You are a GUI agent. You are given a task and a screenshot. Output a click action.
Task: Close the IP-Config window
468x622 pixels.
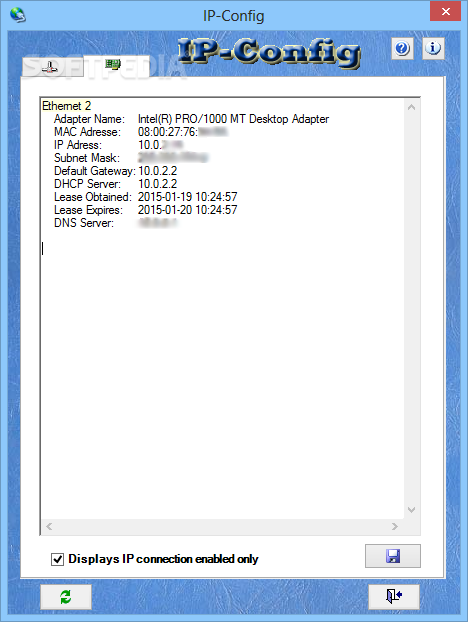click(445, 12)
